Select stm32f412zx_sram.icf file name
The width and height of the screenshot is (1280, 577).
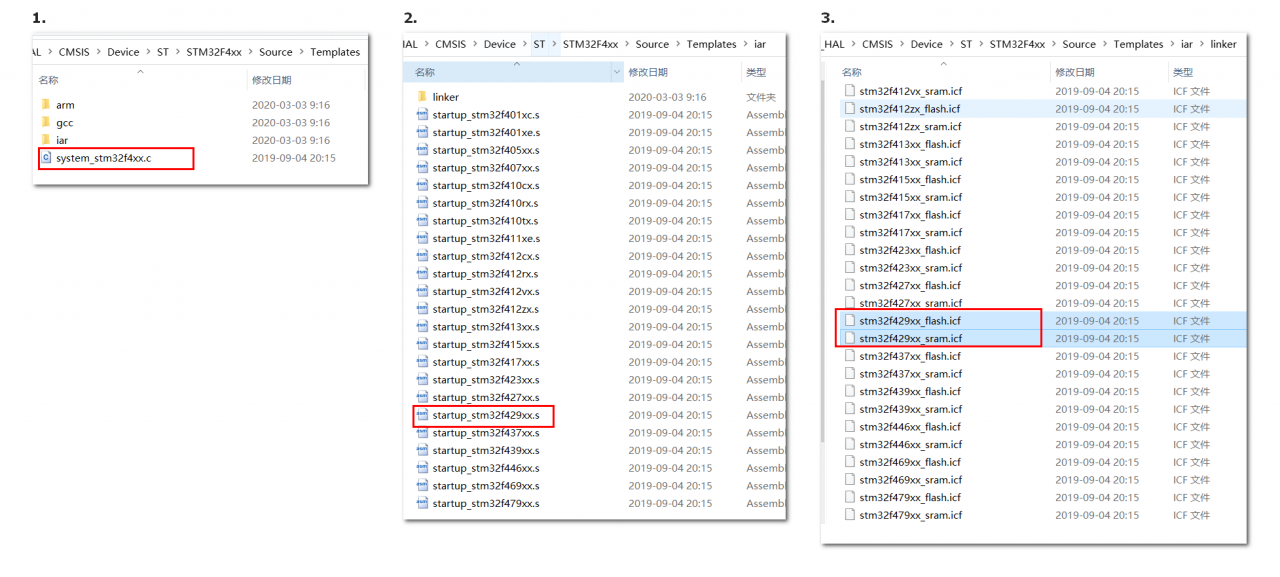(910, 126)
